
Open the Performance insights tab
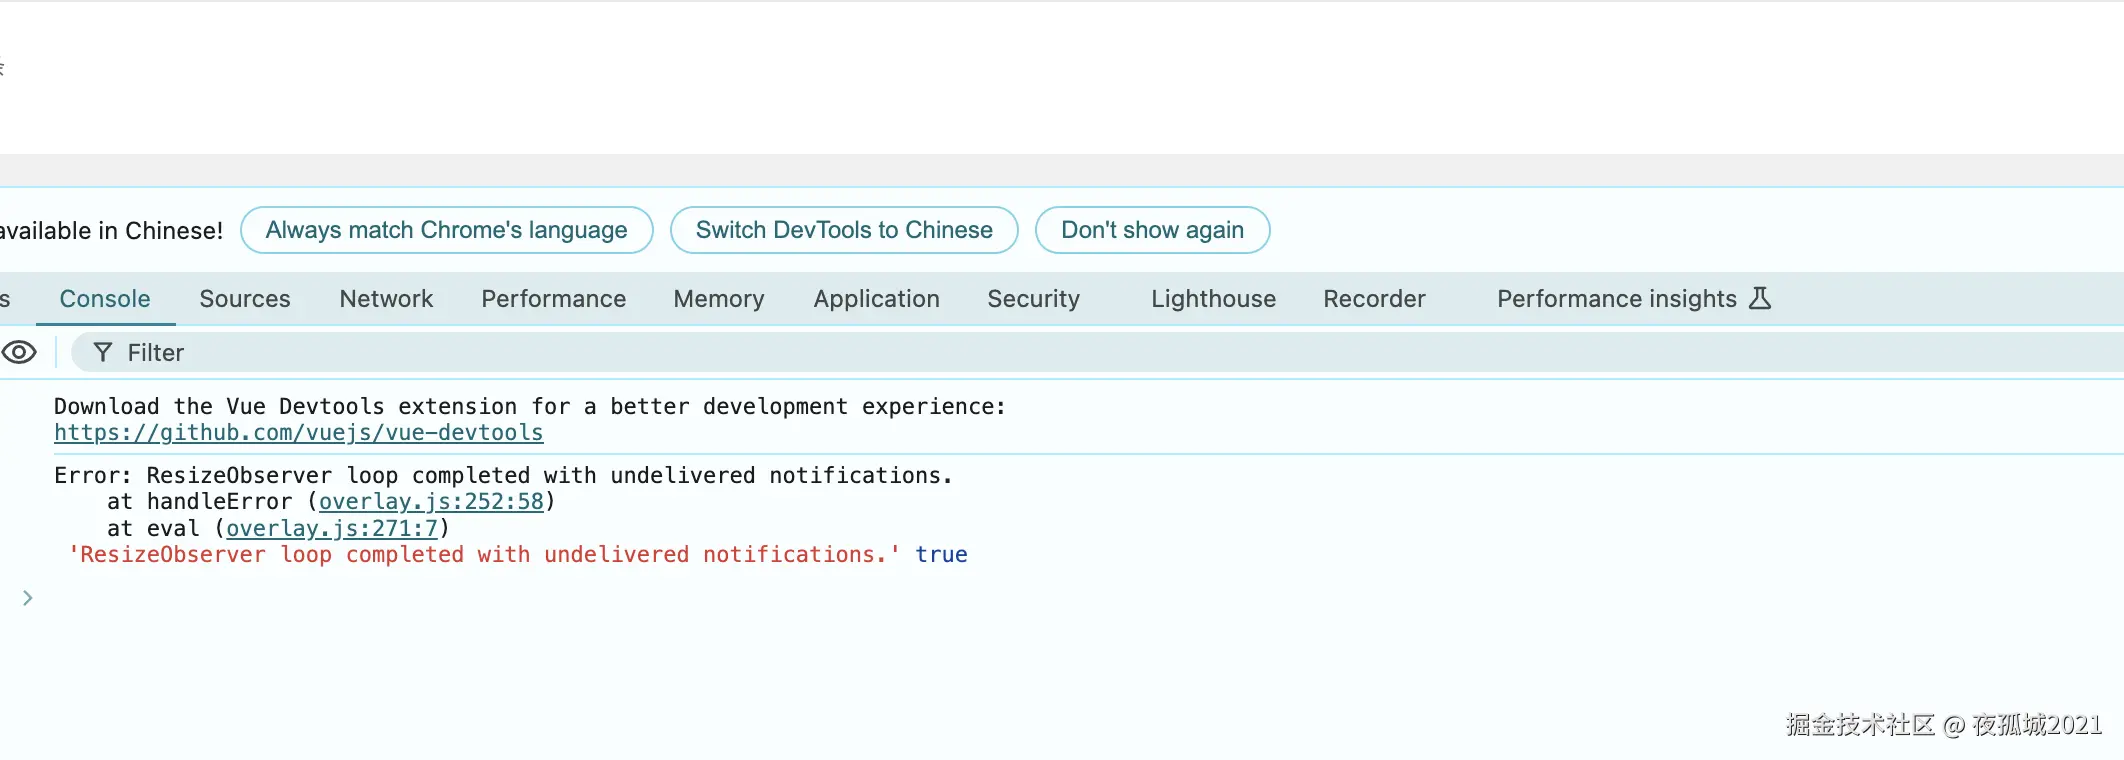1616,299
